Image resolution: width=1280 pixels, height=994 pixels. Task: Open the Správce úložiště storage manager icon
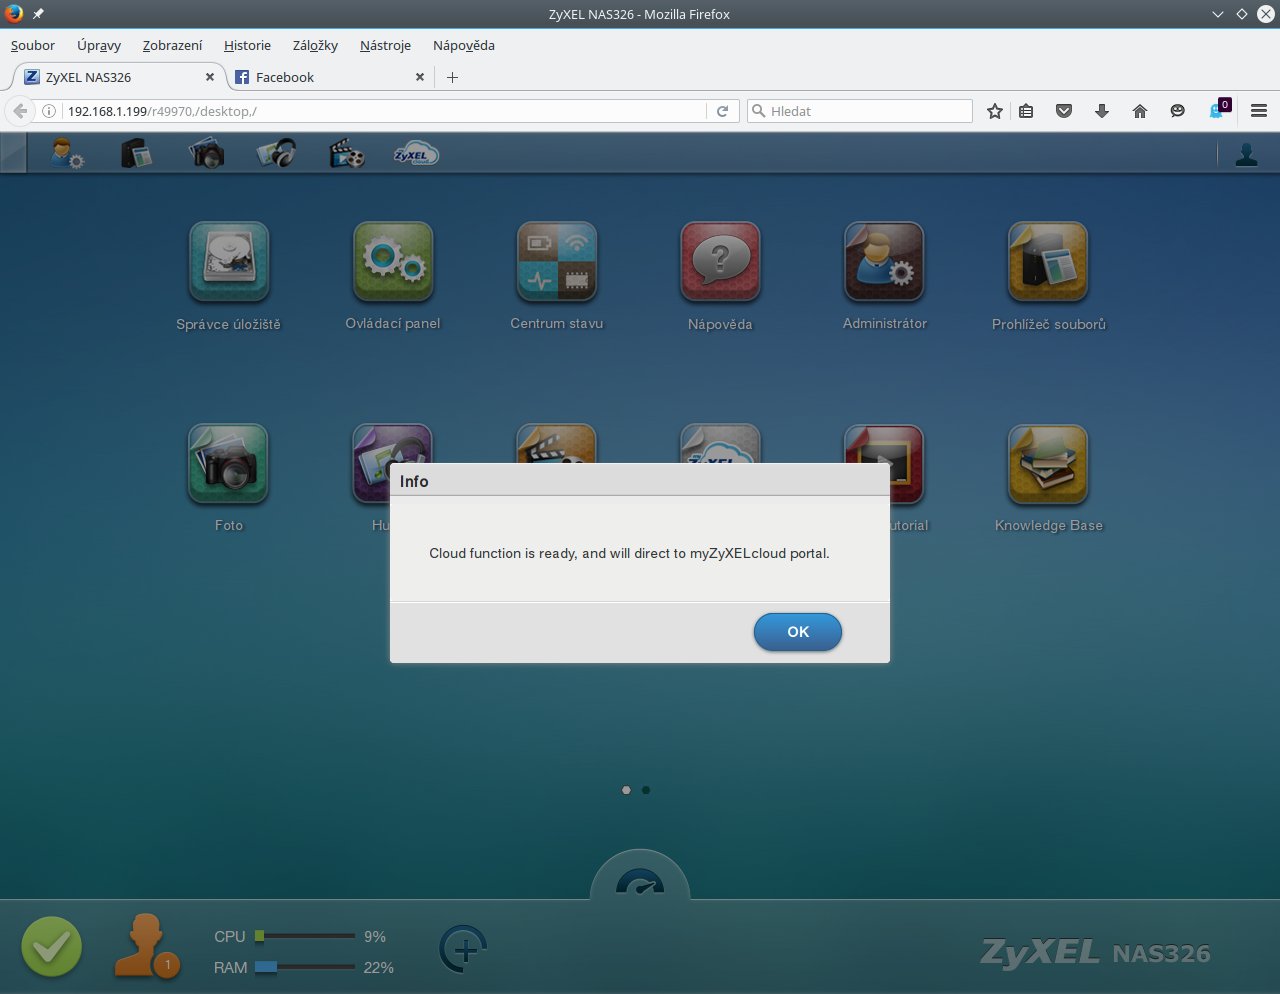click(x=229, y=261)
